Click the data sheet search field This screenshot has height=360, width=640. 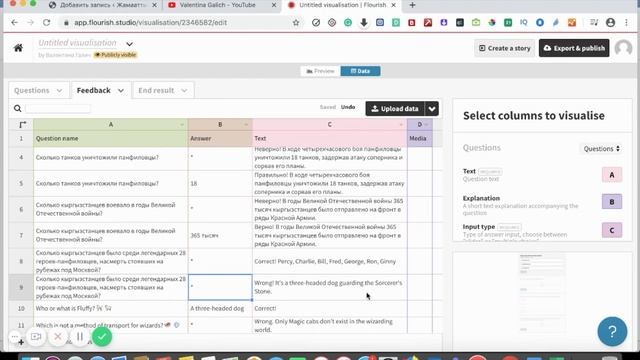coord(58,109)
